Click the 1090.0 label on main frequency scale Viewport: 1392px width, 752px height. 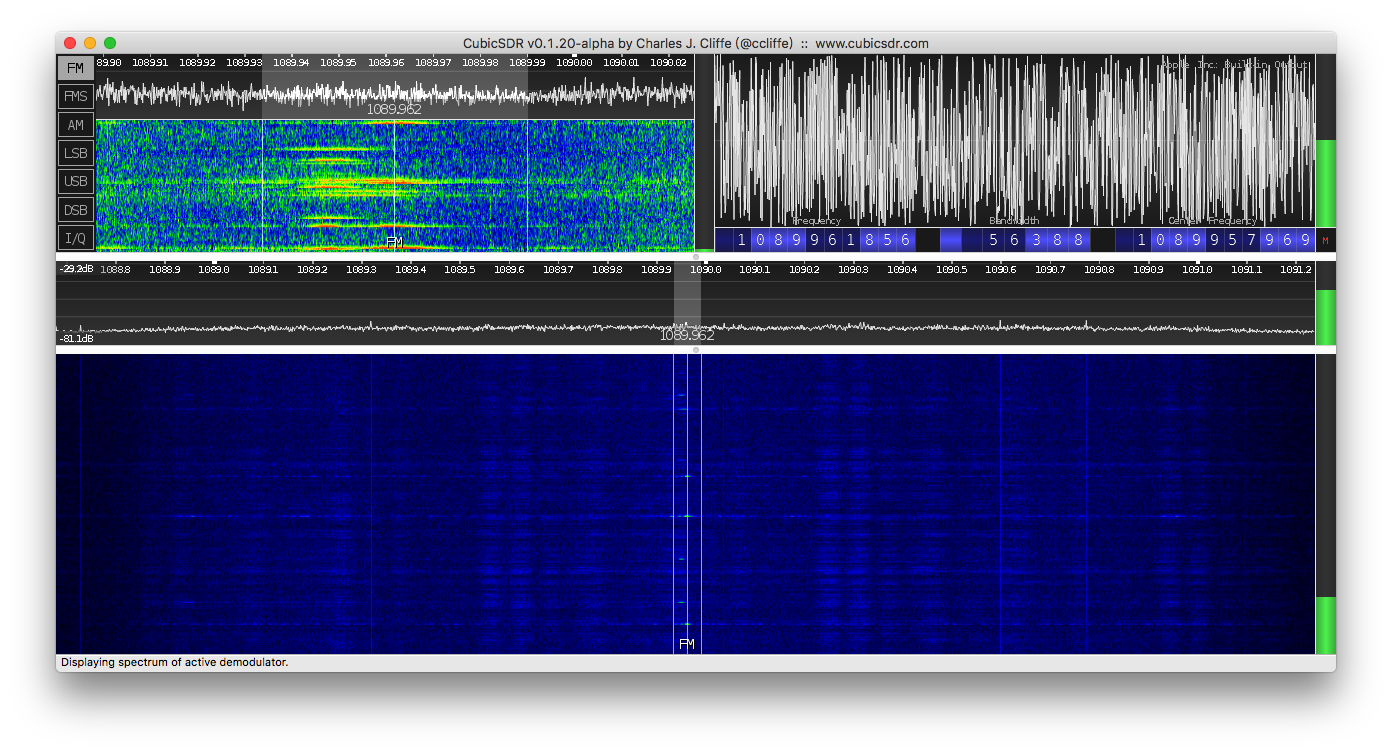(704, 269)
